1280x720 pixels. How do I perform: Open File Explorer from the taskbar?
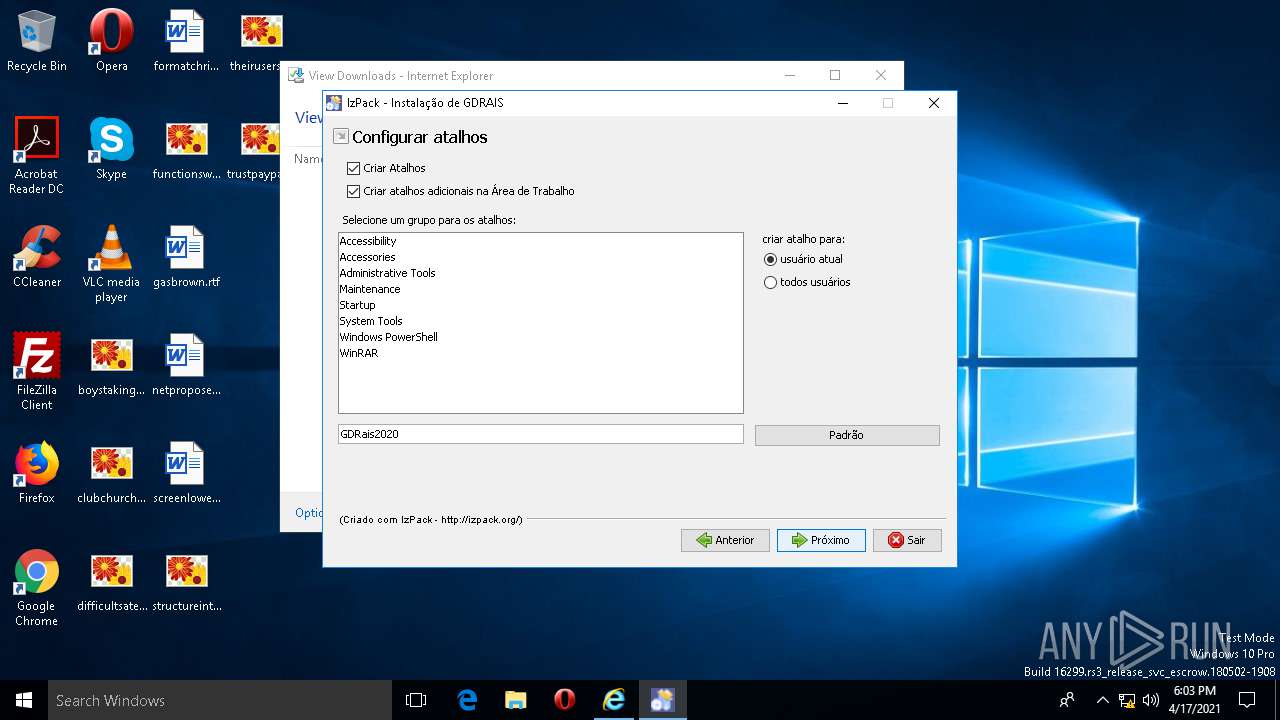coord(515,700)
